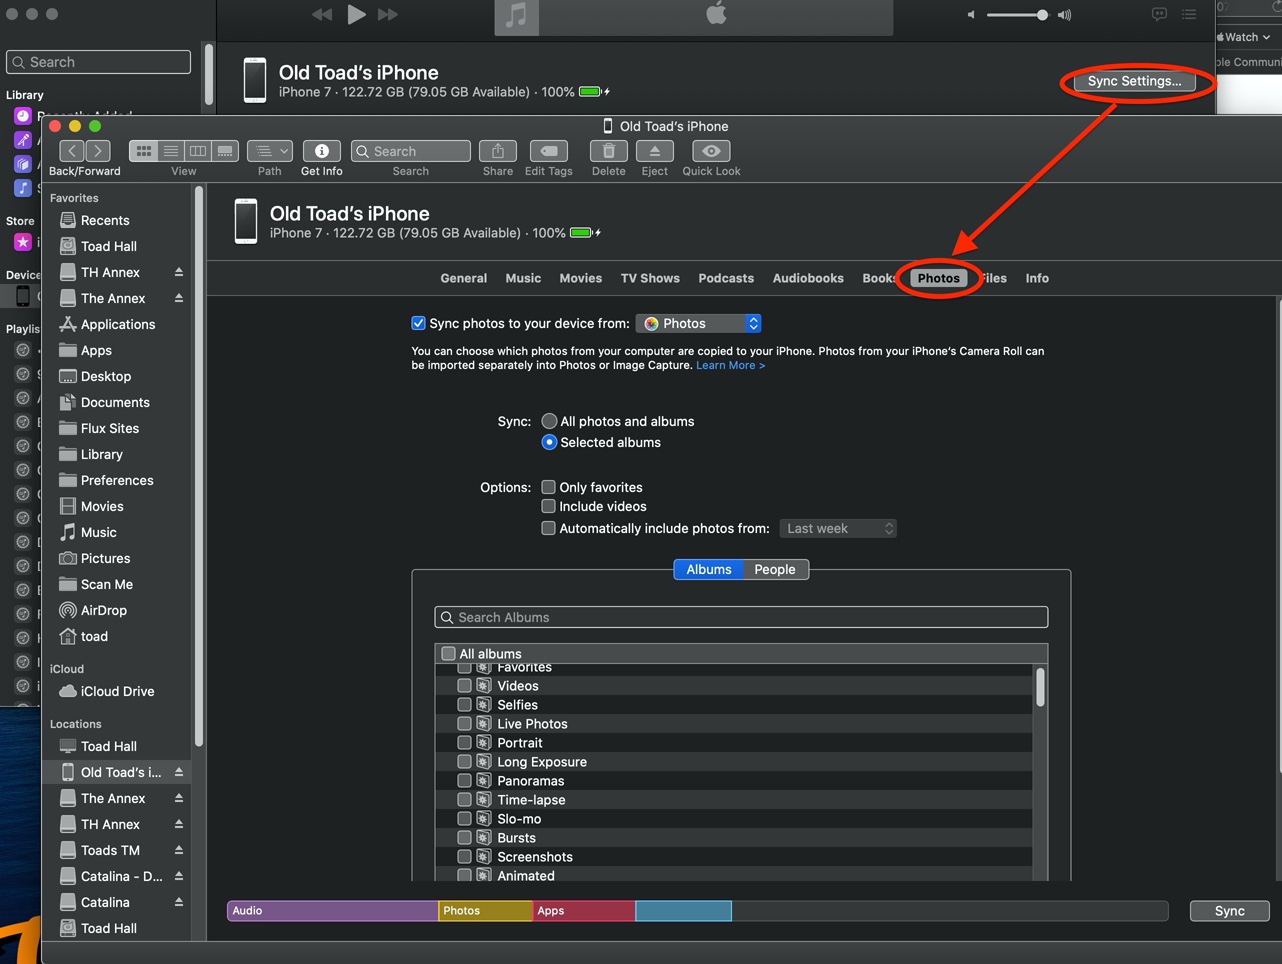Click the Finder toolbar Search field
The height and width of the screenshot is (964, 1282).
411,151
